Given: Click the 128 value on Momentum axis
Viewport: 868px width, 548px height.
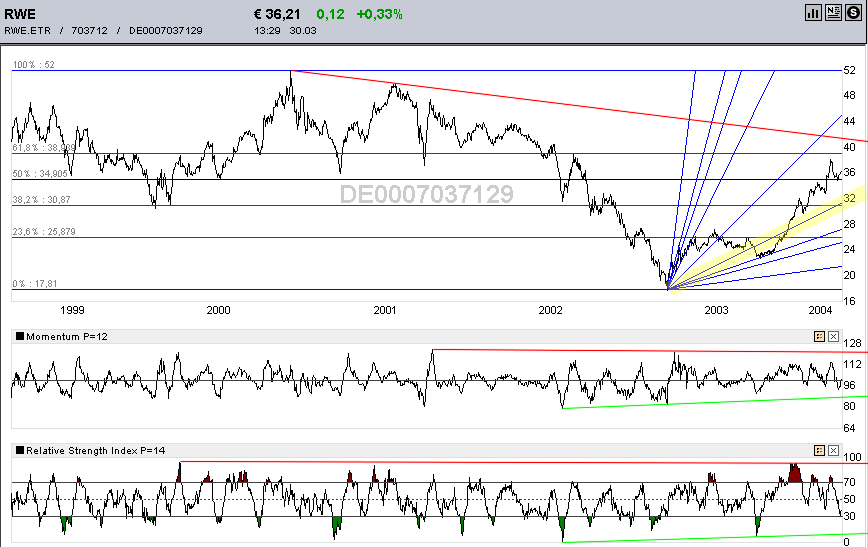Looking at the screenshot, I should pyautogui.click(x=852, y=344).
